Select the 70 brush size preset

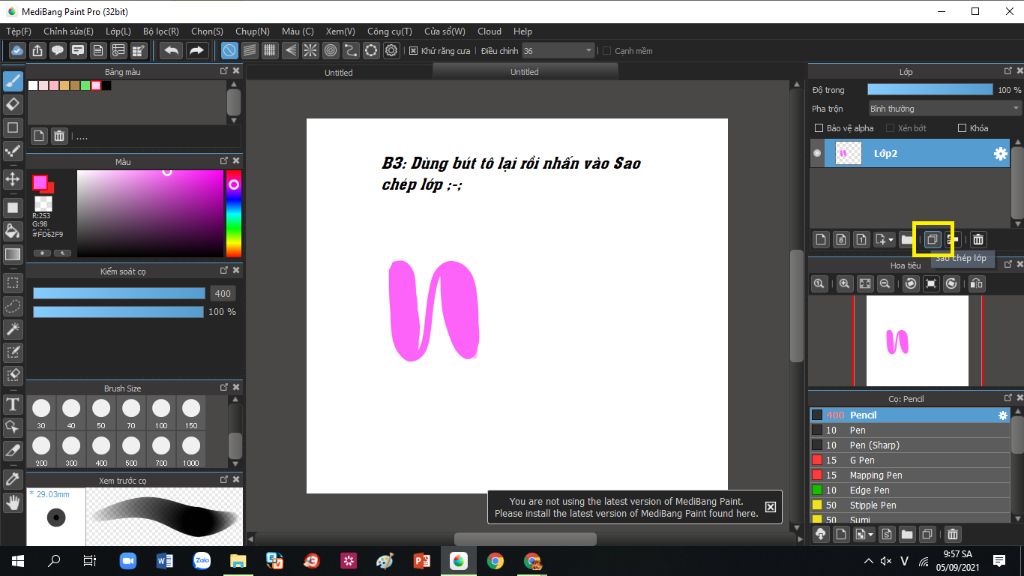click(x=131, y=413)
